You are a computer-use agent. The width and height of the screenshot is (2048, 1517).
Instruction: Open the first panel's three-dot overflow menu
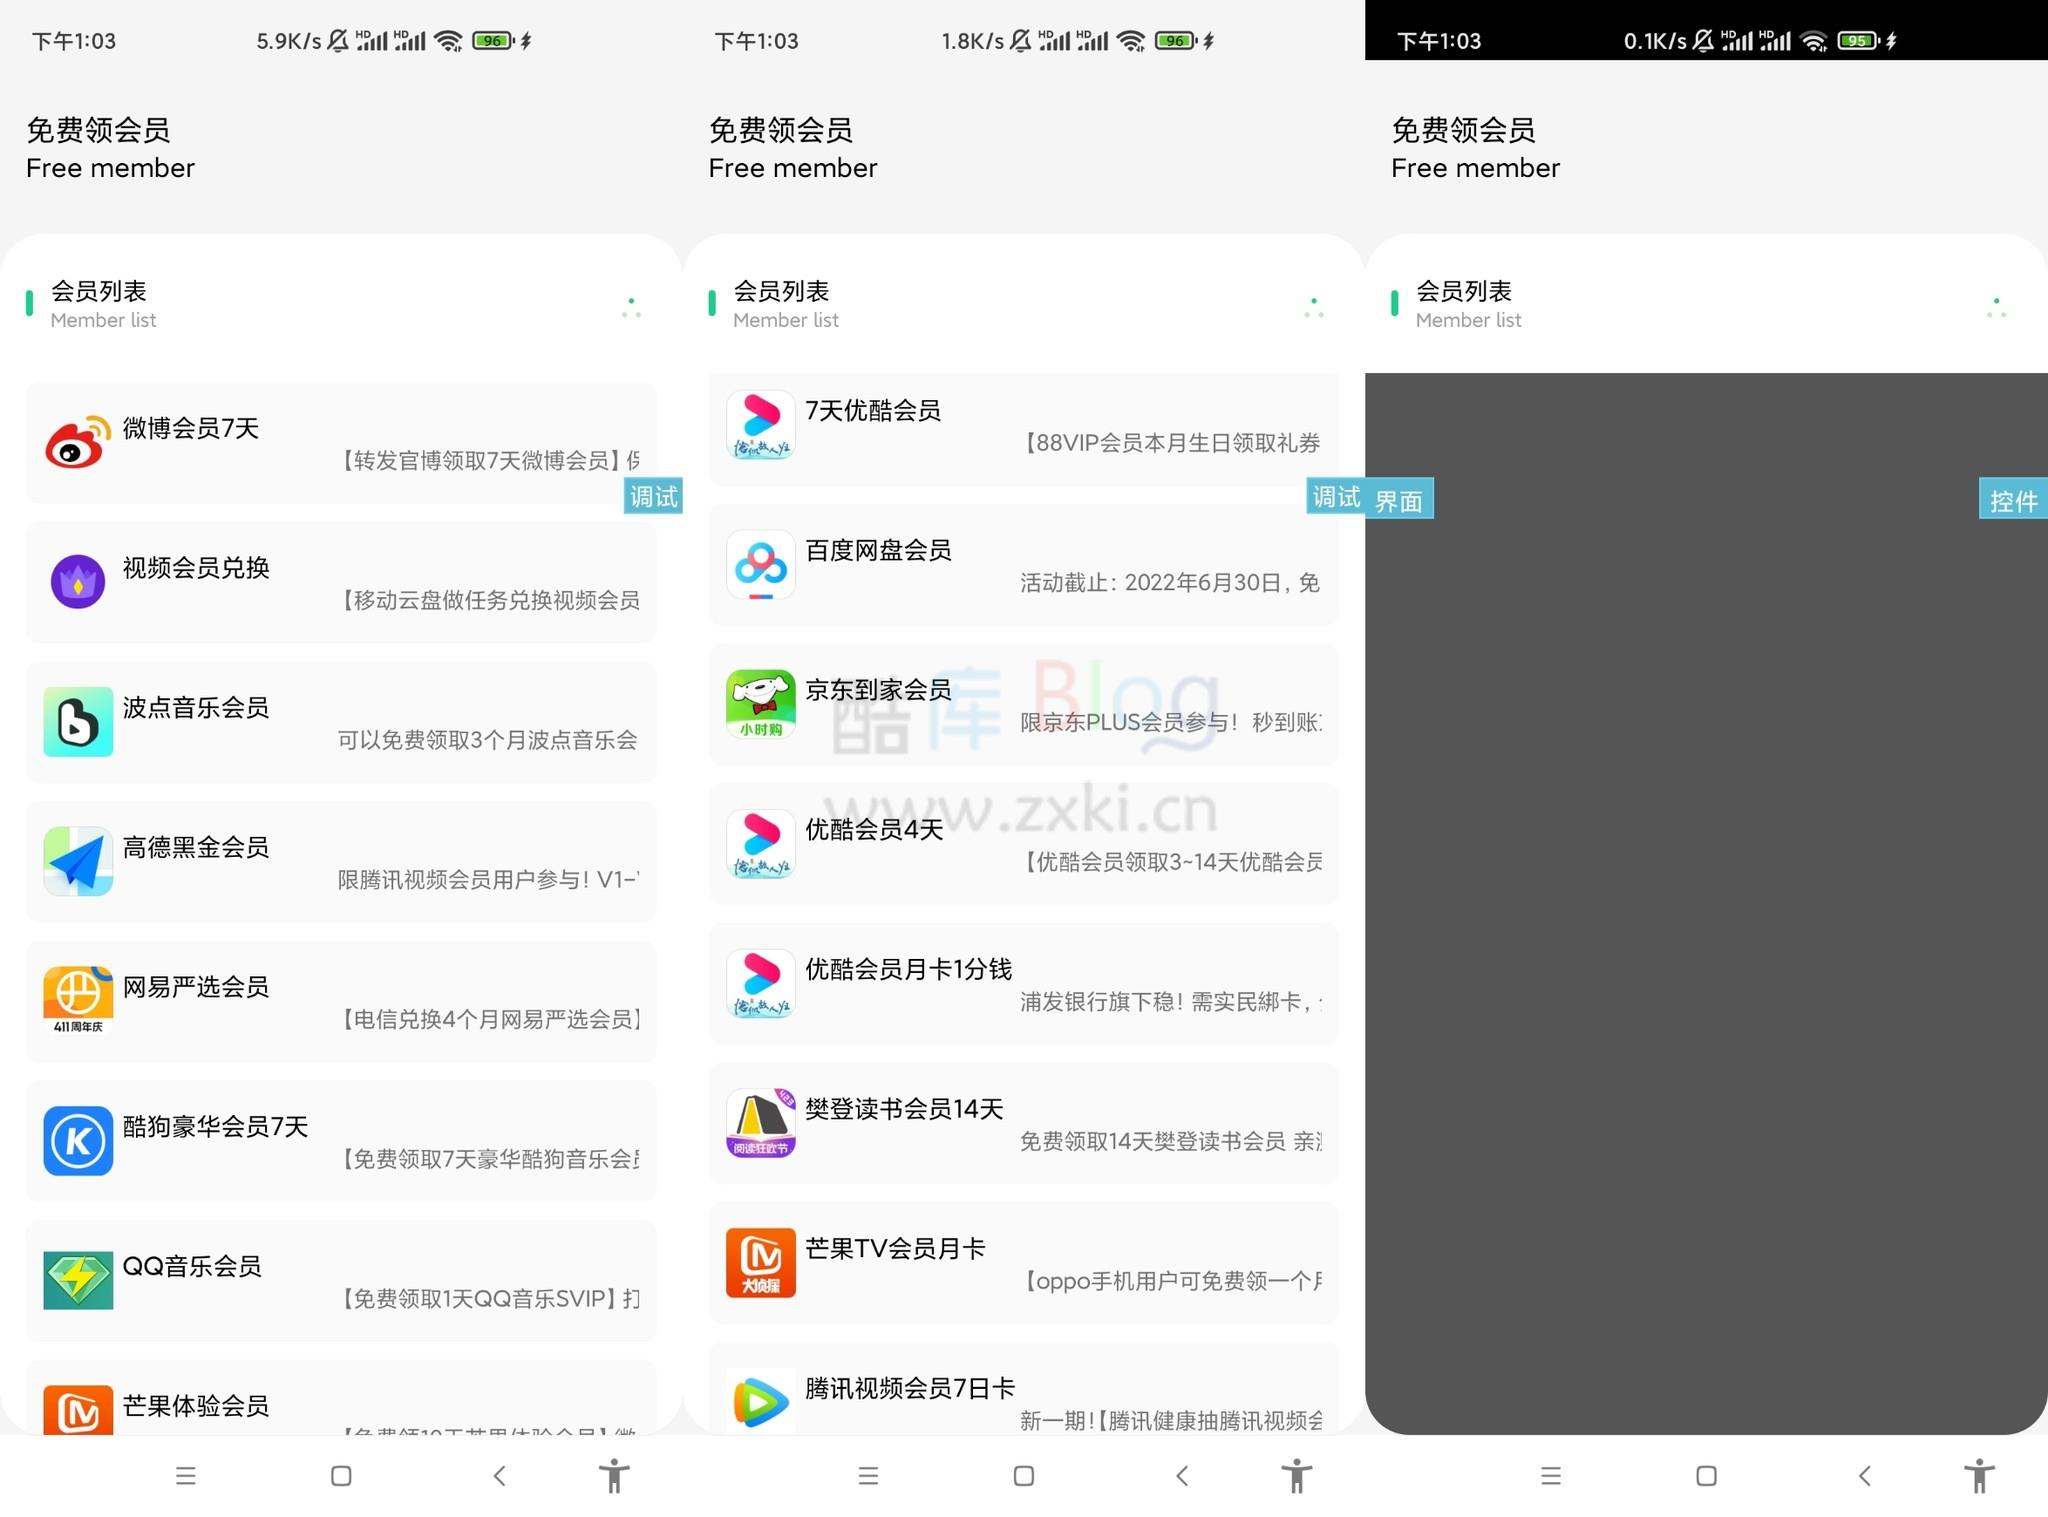pyautogui.click(x=632, y=308)
